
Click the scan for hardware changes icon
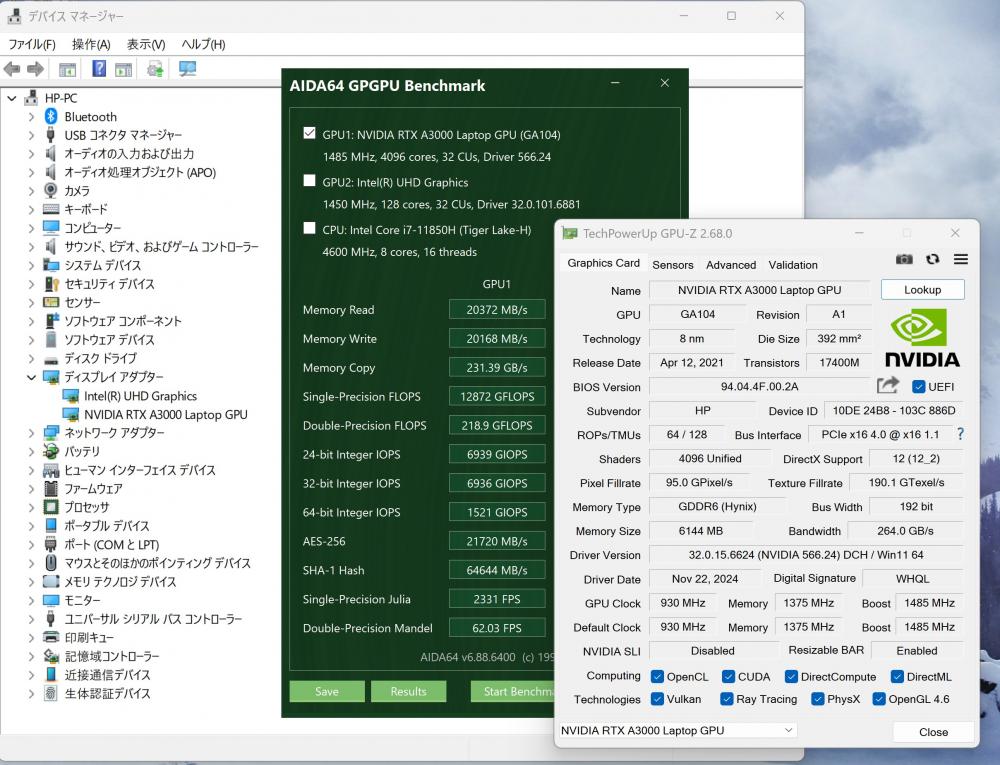pyautogui.click(x=187, y=69)
